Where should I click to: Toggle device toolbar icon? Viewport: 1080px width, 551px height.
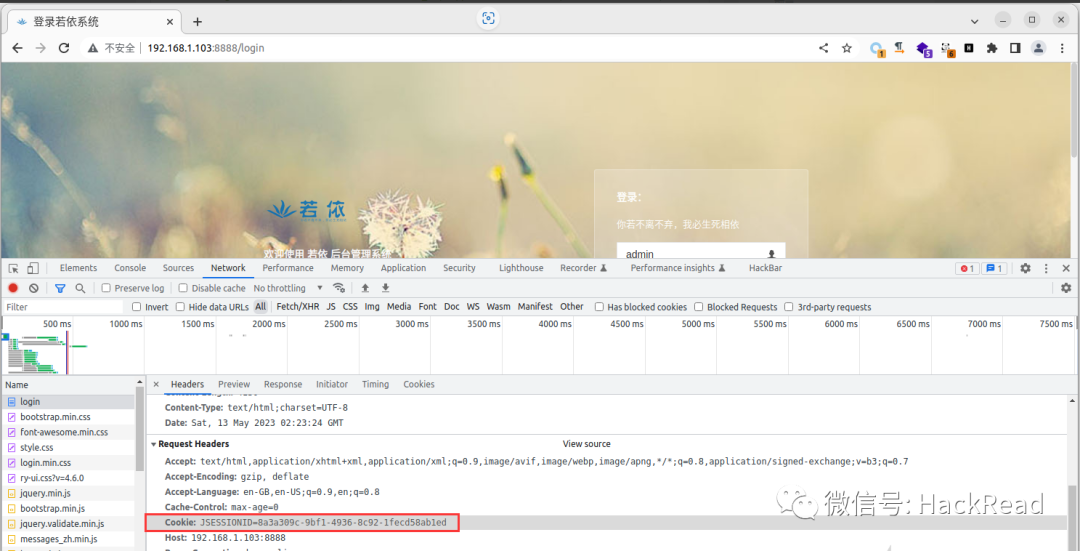point(32,268)
